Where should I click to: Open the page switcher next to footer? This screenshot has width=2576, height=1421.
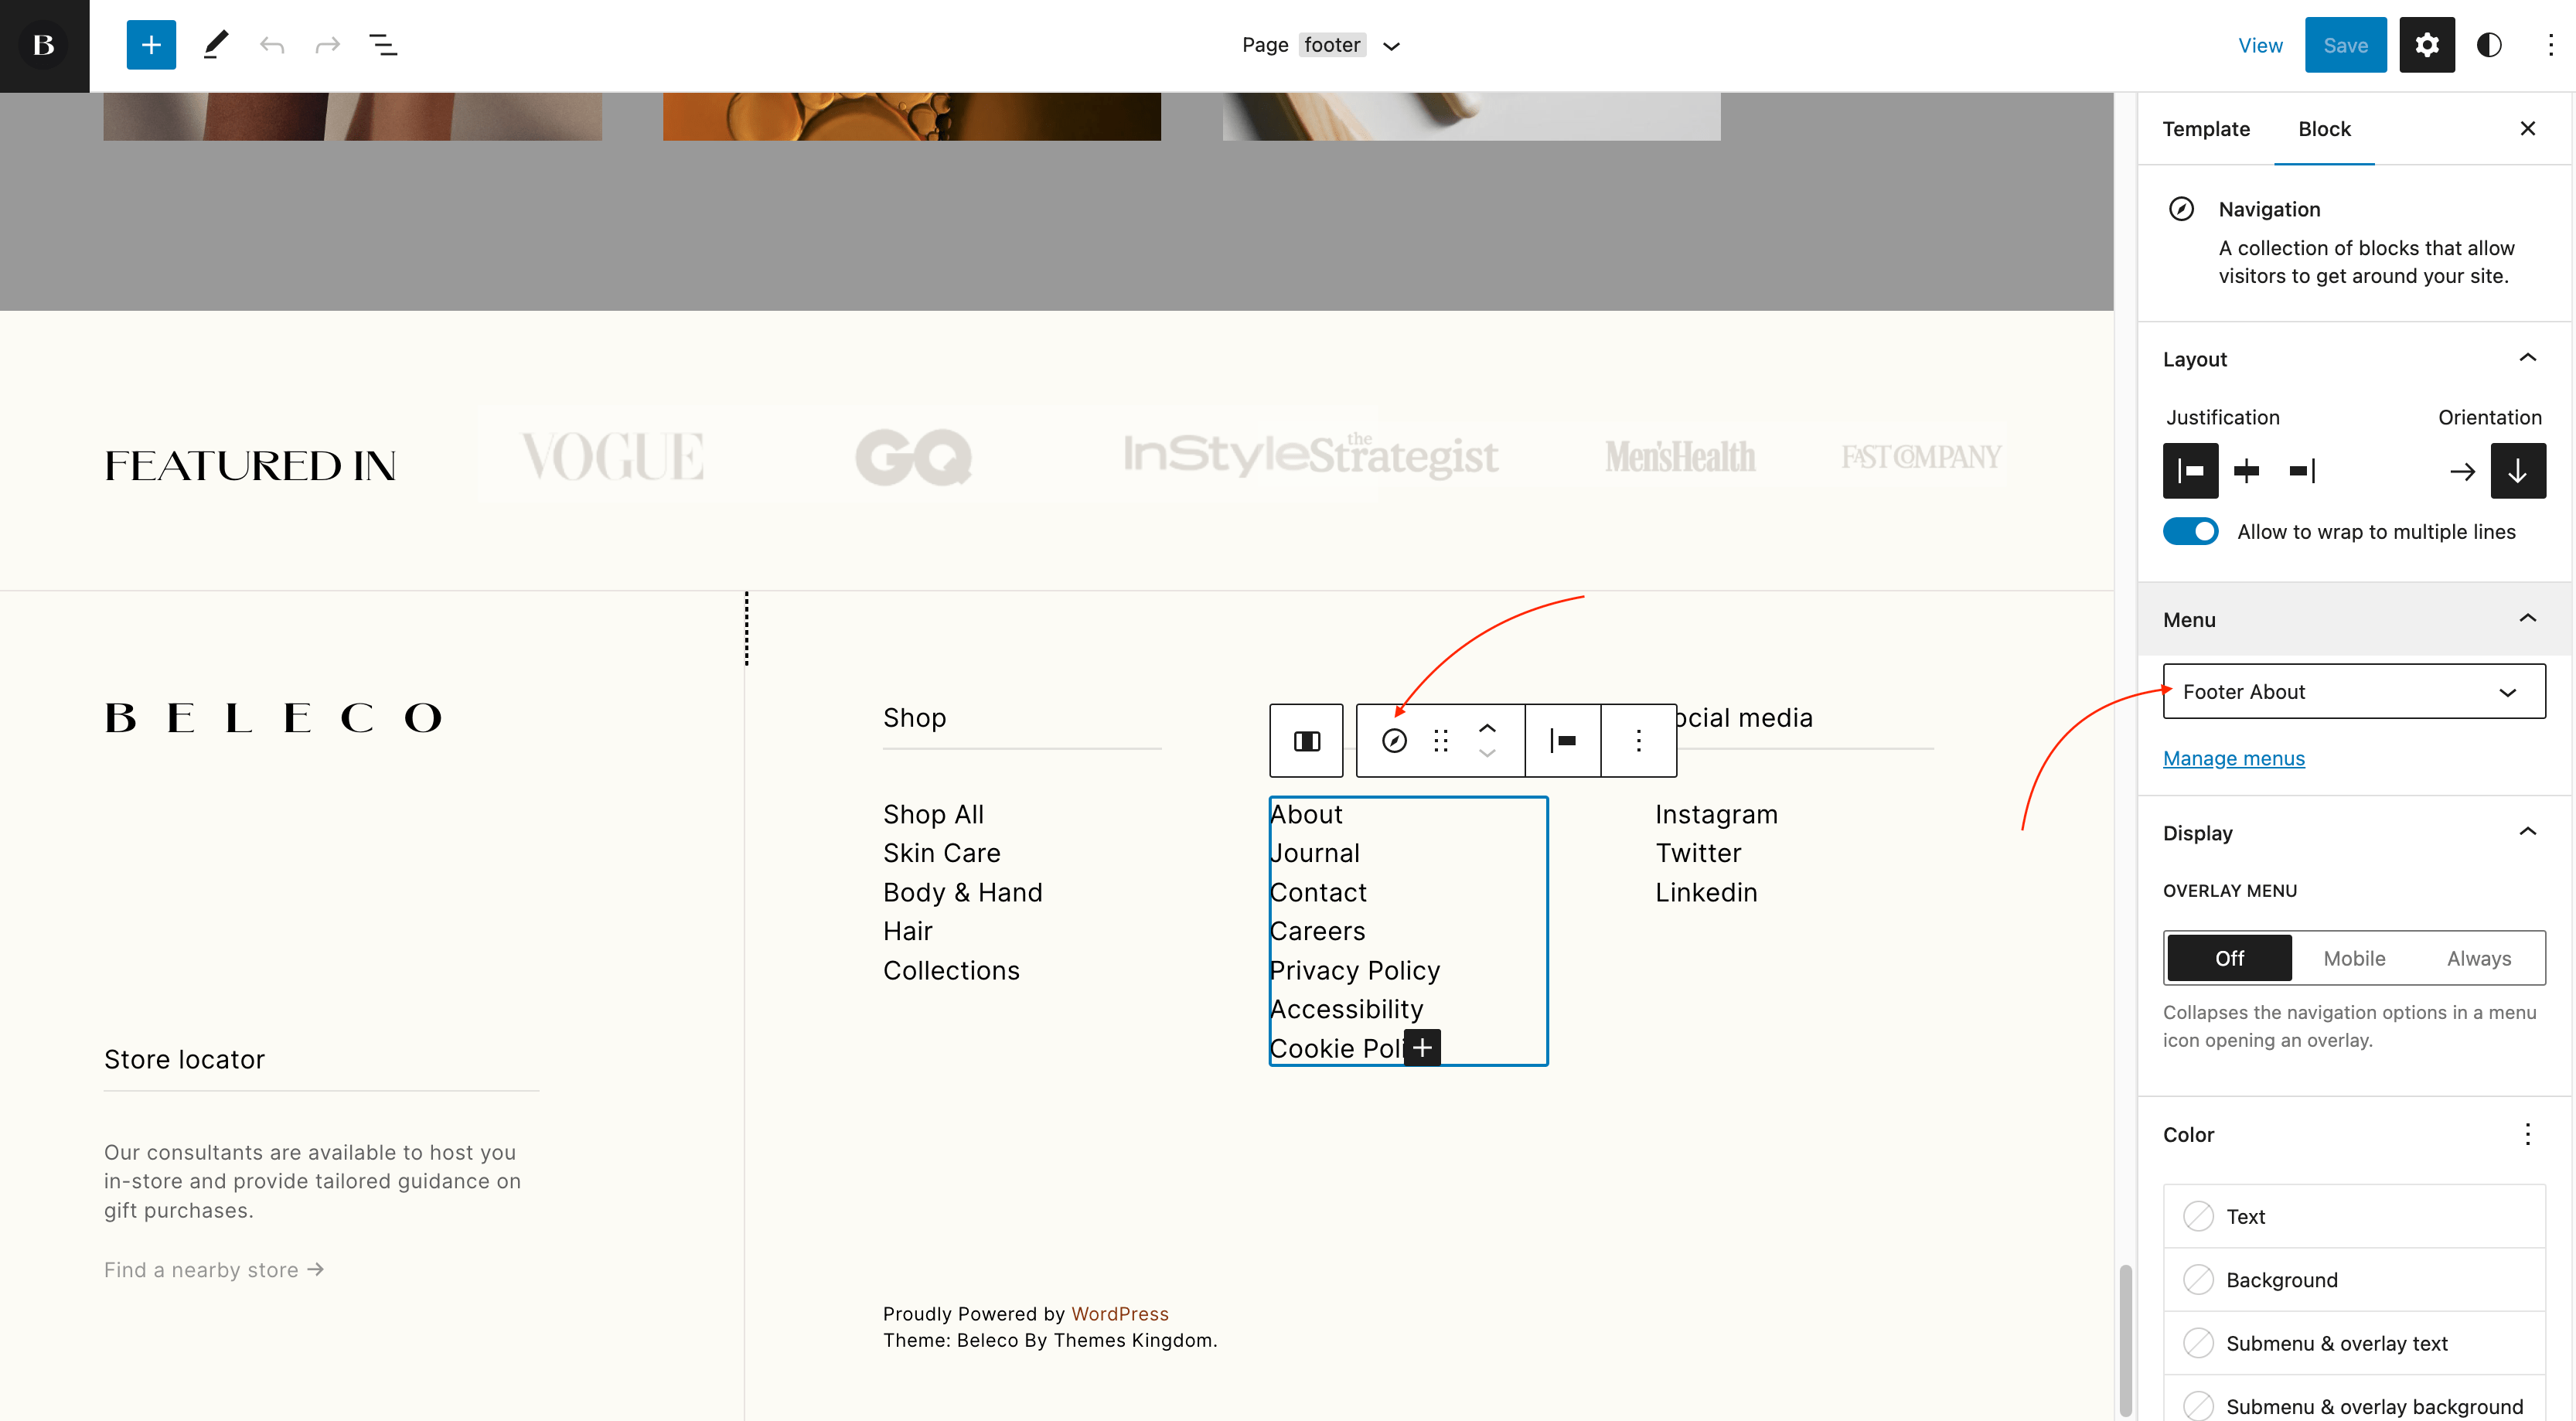(x=1392, y=45)
